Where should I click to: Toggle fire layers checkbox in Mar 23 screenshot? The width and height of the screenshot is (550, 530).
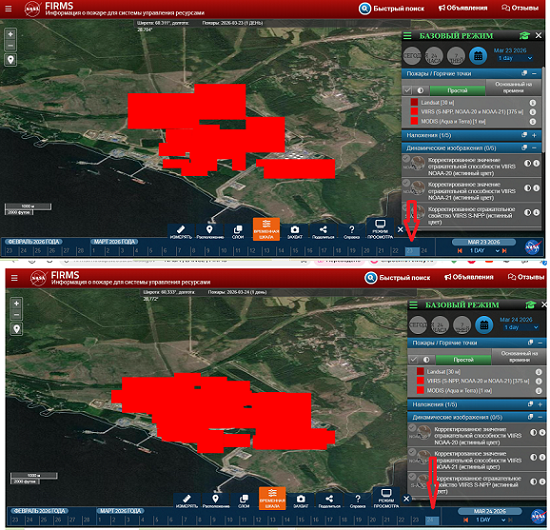[407, 90]
